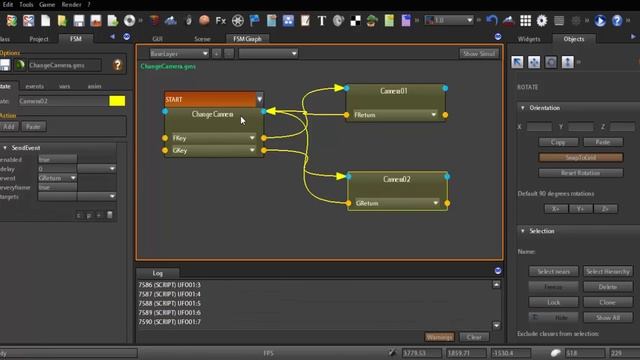Open the Fx effects tool

click(x=221, y=20)
